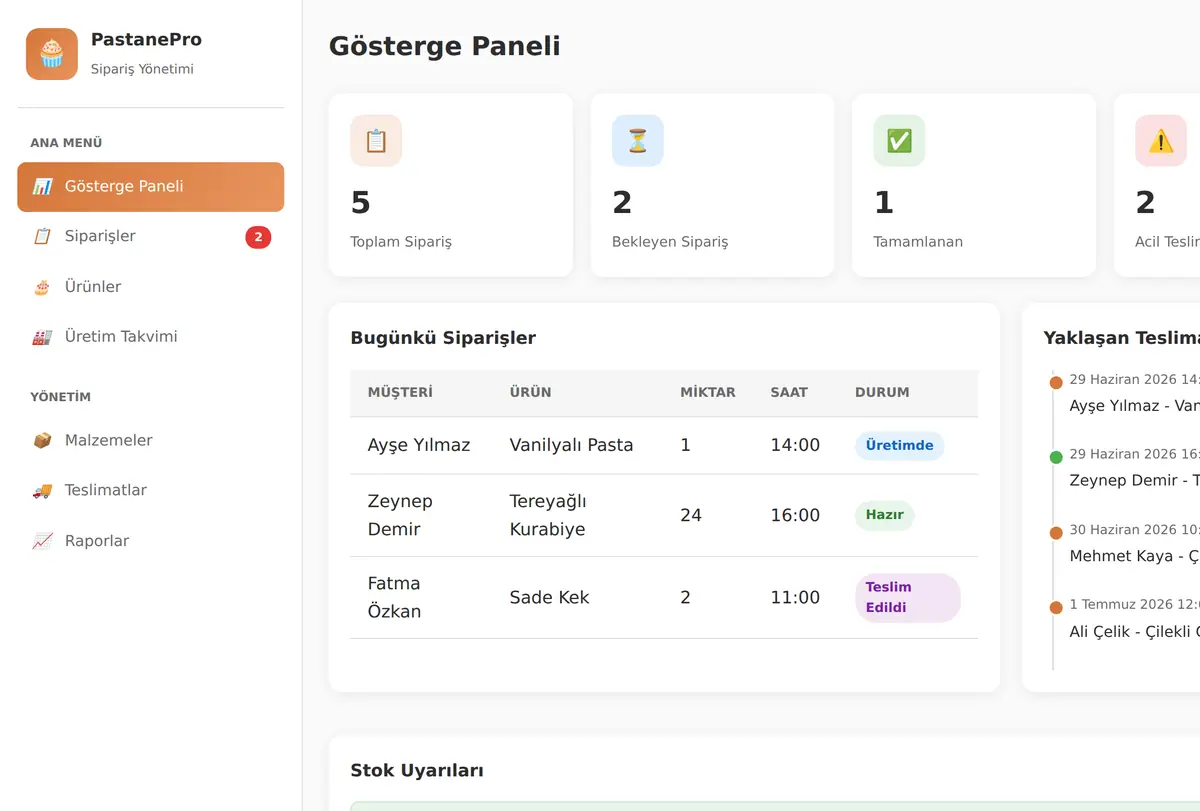Click the green timeline dot for Zeynep Demir
1200x811 pixels.
[1056, 458]
